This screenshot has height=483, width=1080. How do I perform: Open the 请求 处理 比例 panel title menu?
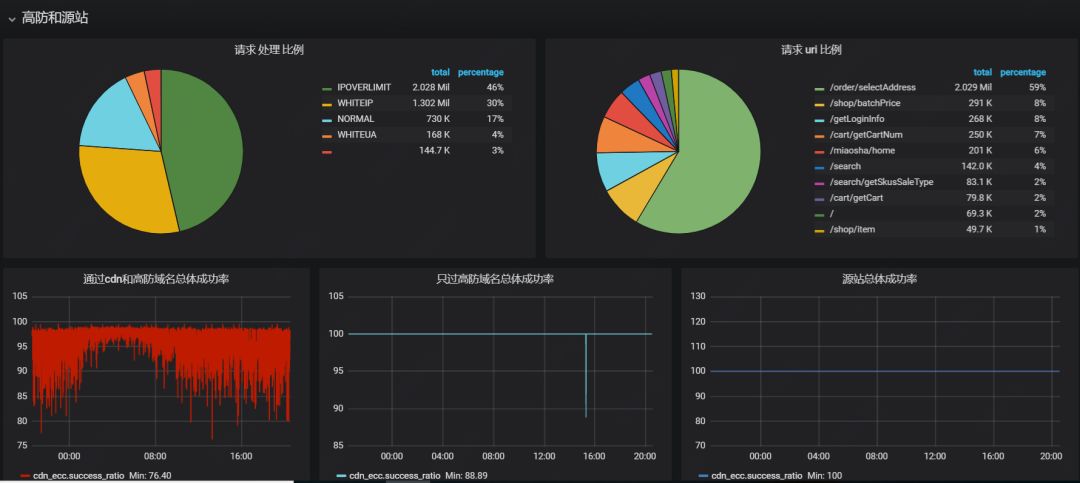coord(269,50)
